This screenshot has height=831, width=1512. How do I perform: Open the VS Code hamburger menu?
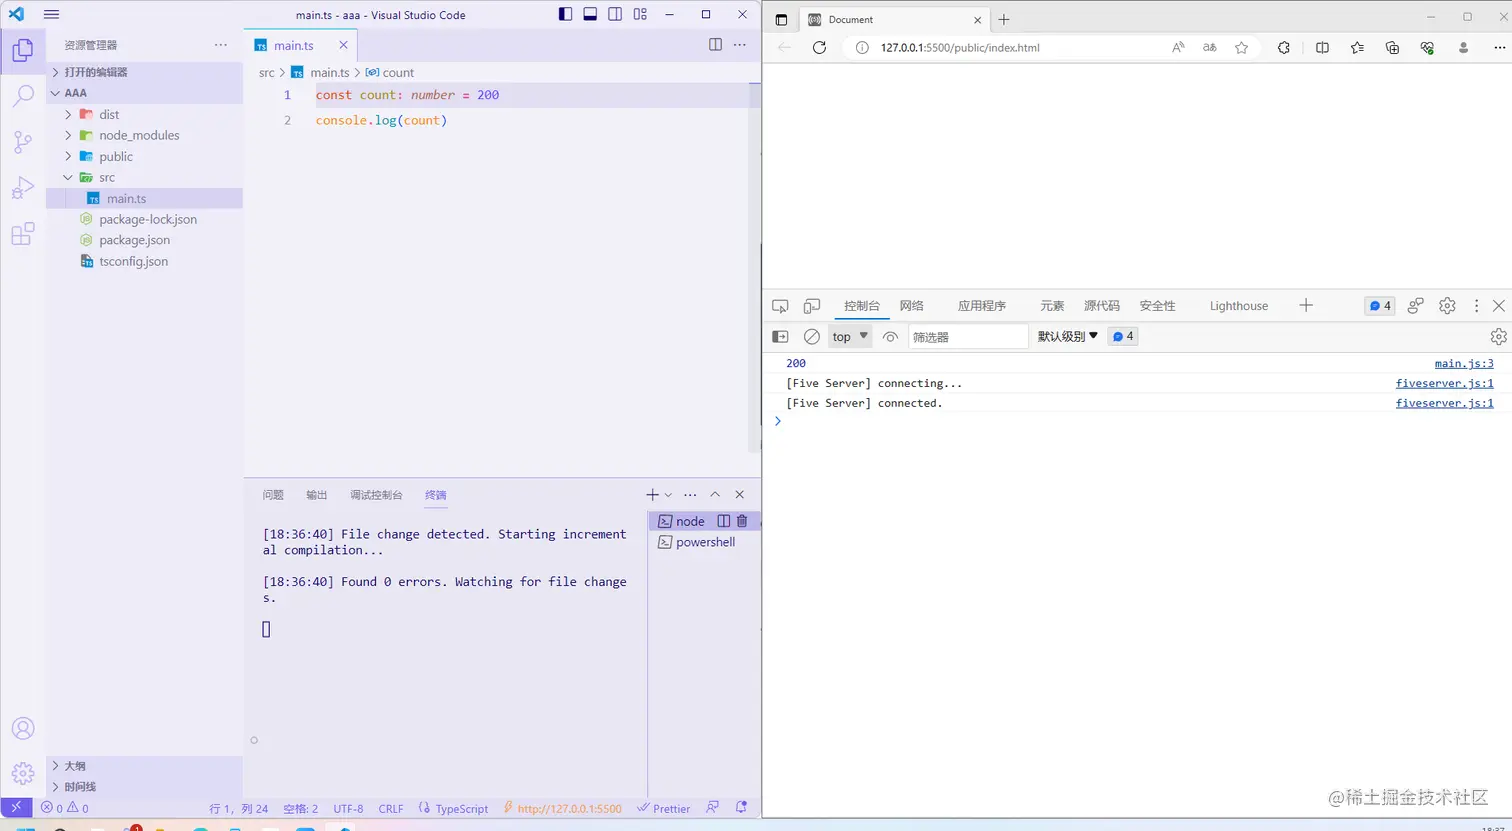[x=52, y=15]
